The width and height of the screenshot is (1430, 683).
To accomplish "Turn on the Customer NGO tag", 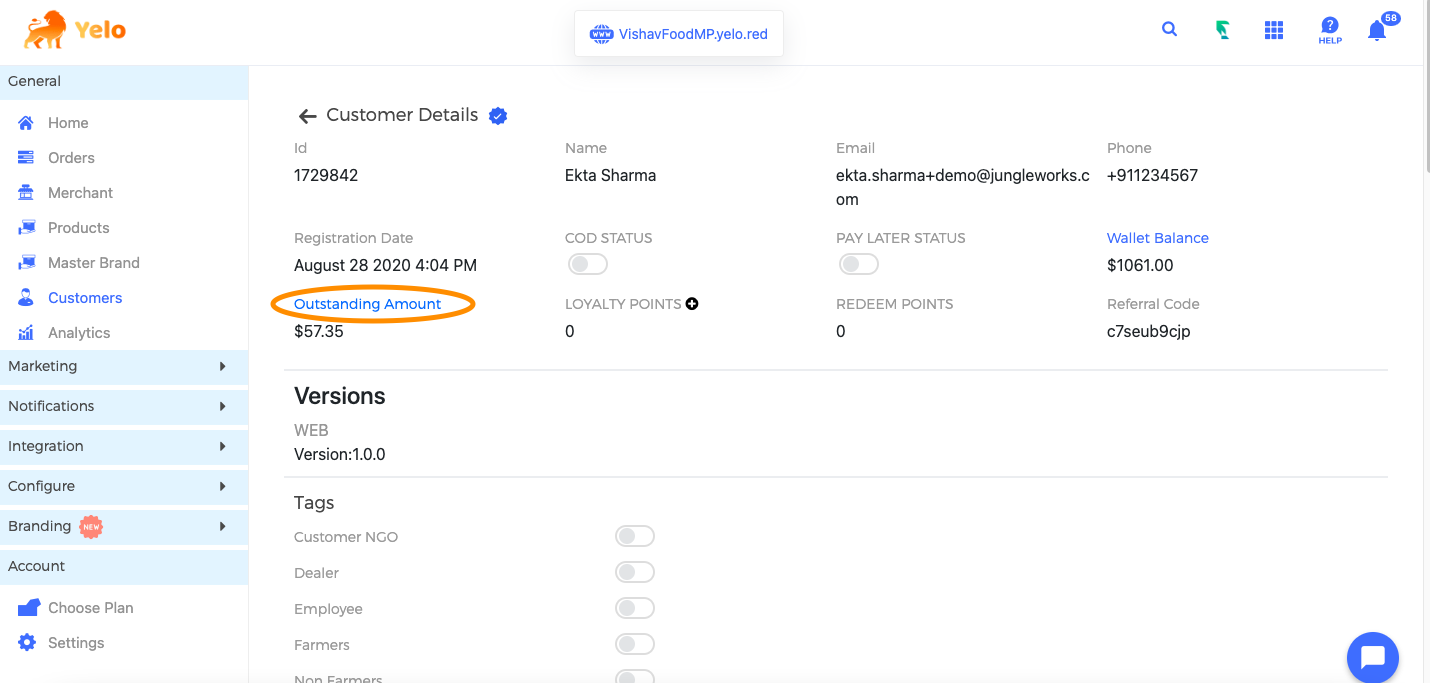I will point(634,537).
